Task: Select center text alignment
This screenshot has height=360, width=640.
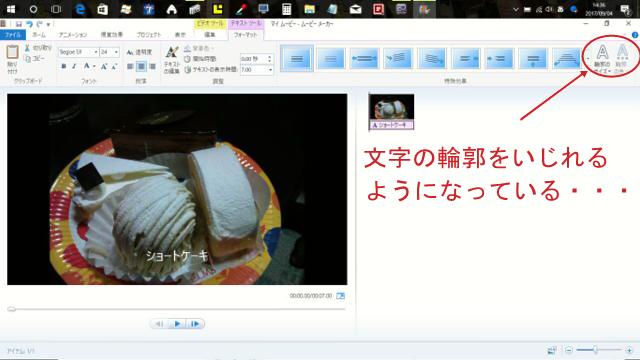Action: click(x=141, y=66)
